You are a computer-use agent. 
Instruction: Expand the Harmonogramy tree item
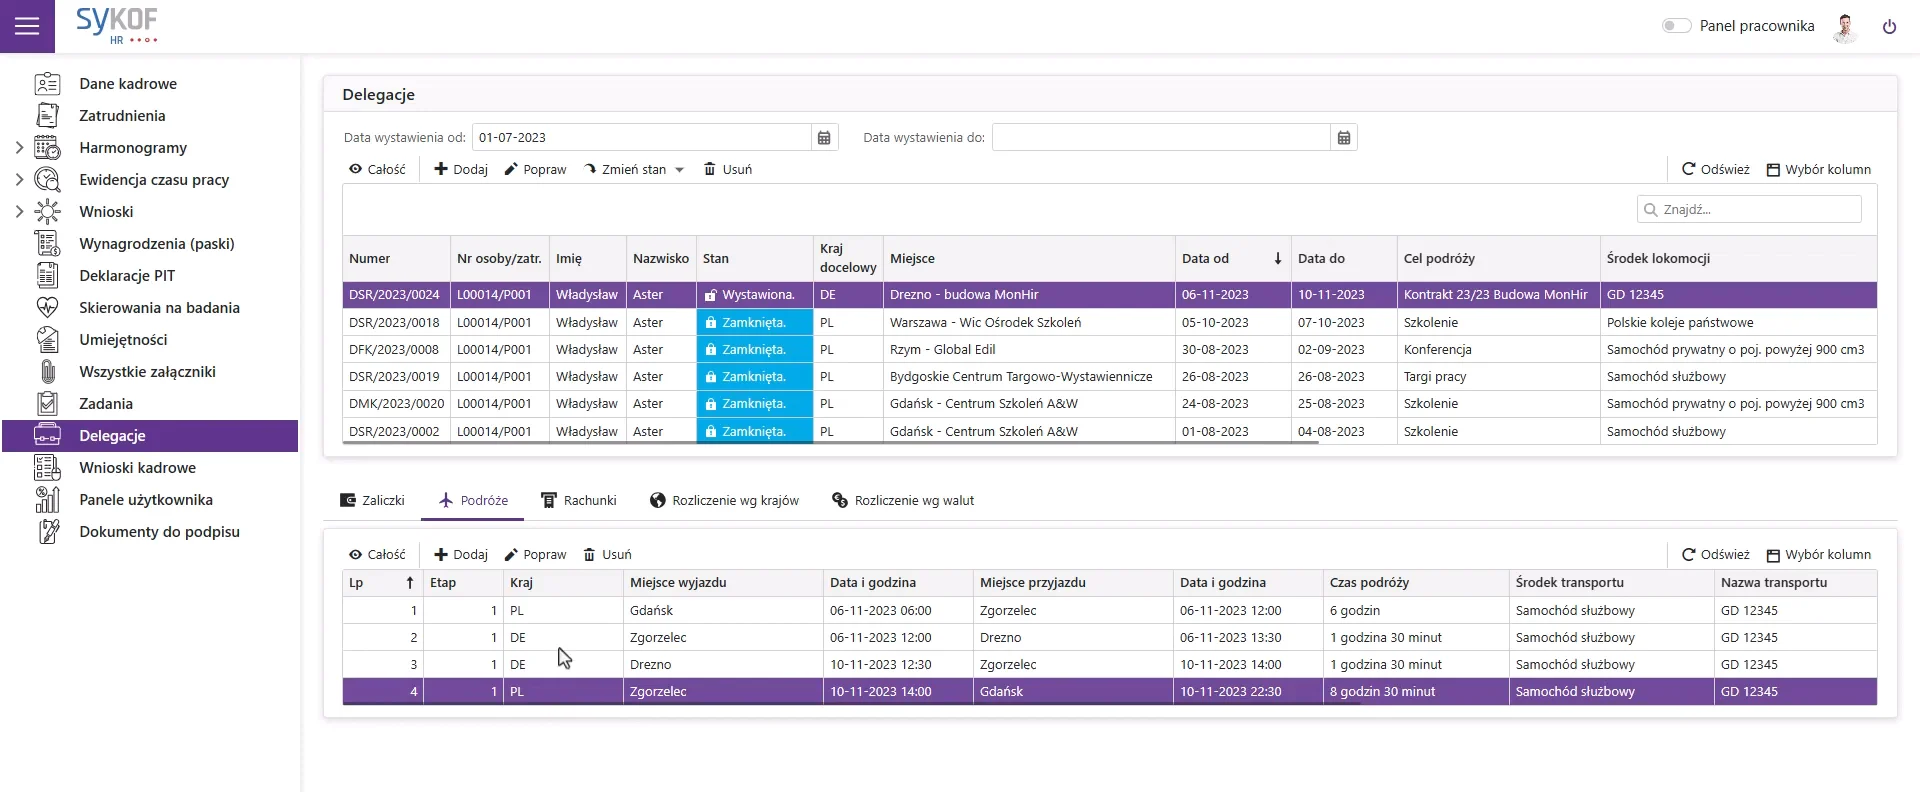[19, 148]
